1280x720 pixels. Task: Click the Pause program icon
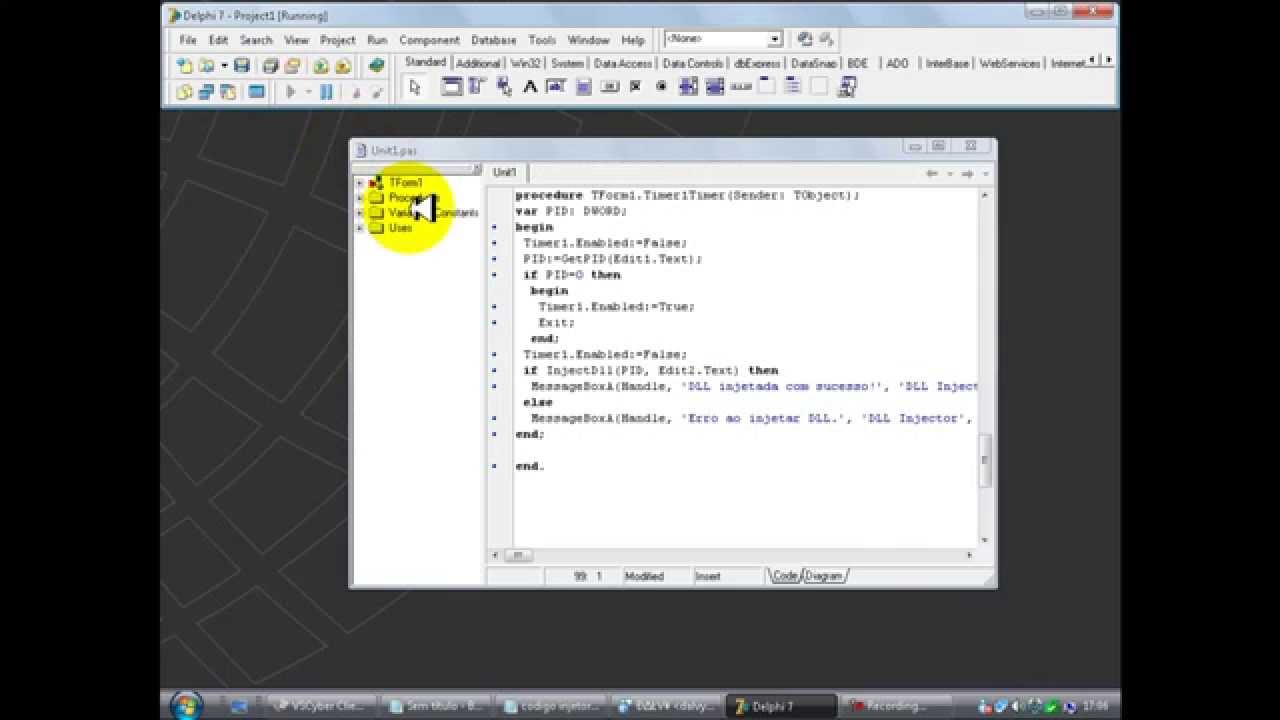pos(326,92)
